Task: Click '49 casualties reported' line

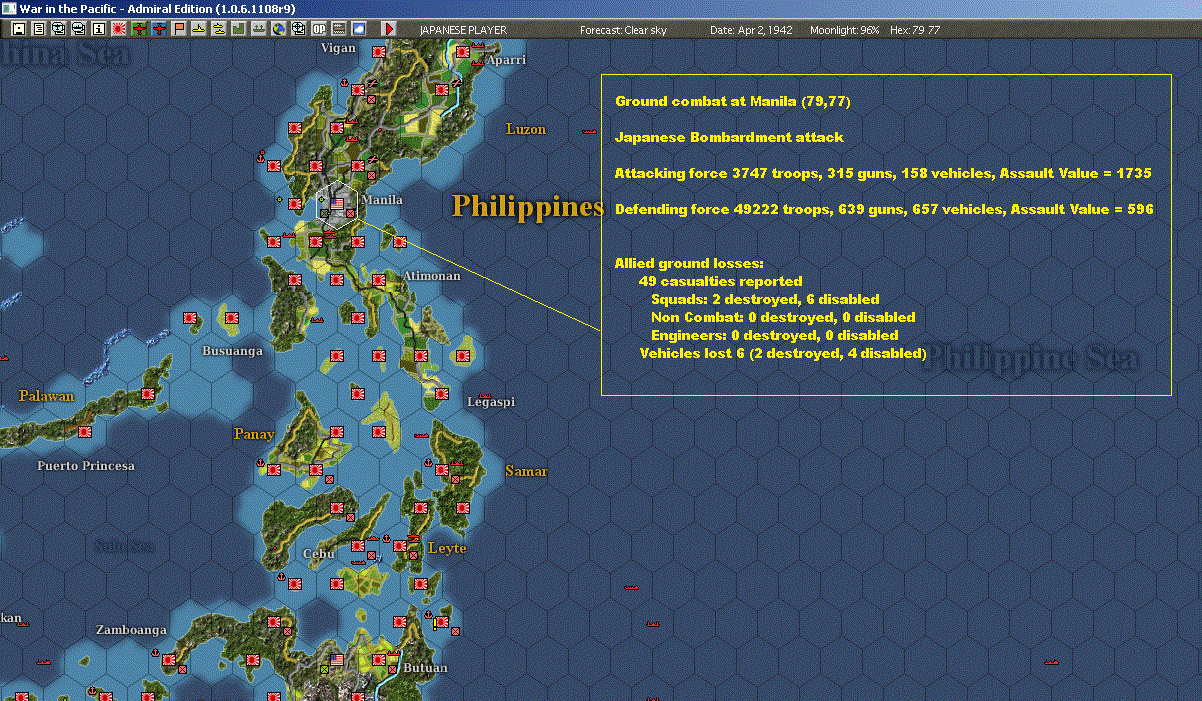Action: 720,281
